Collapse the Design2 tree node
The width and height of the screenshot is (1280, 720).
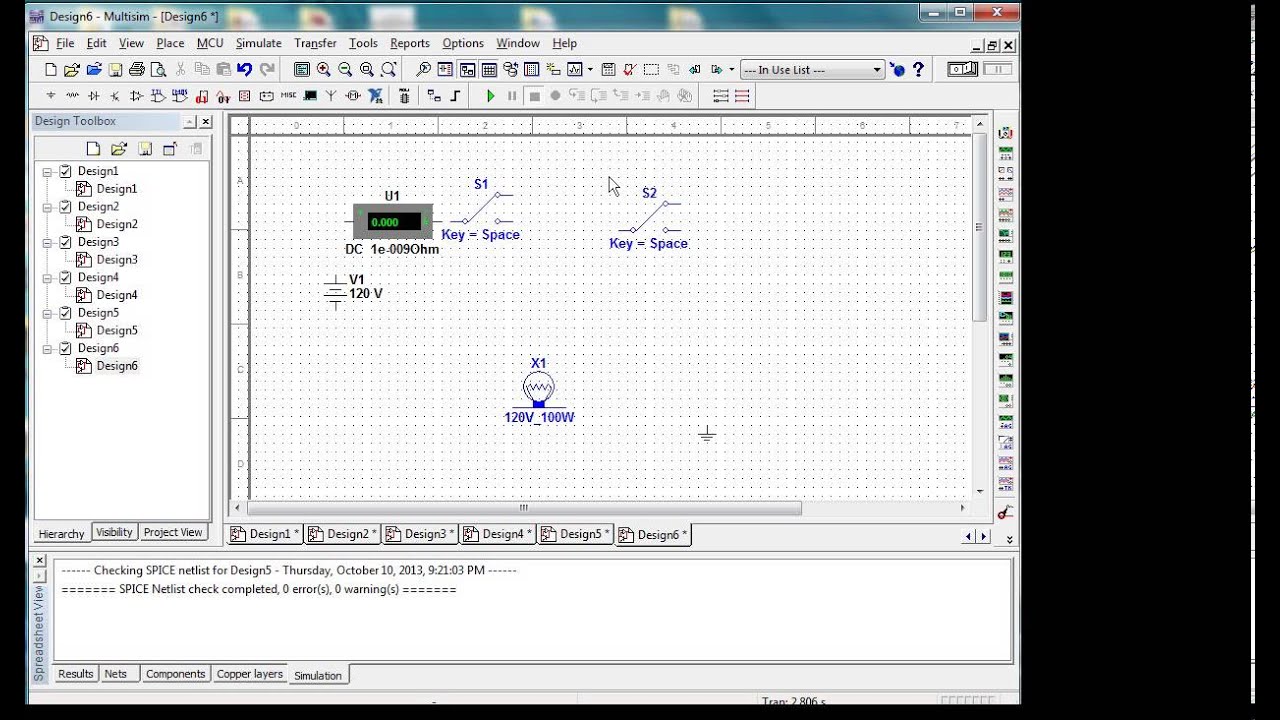coord(47,207)
